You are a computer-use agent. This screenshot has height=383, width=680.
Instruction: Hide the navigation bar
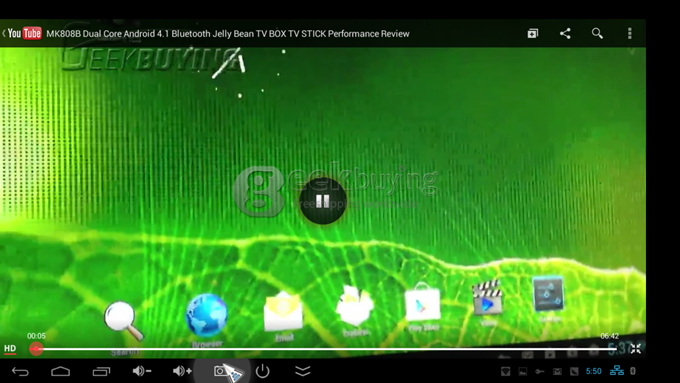[303, 371]
